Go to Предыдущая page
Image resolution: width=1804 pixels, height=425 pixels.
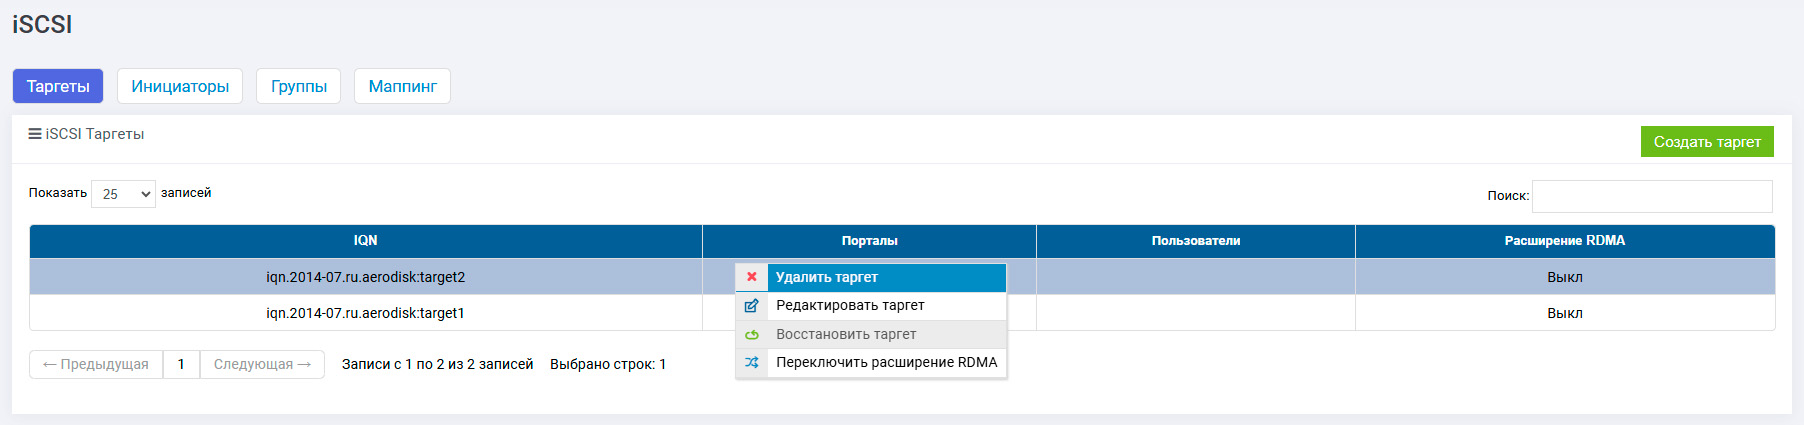coord(96,364)
